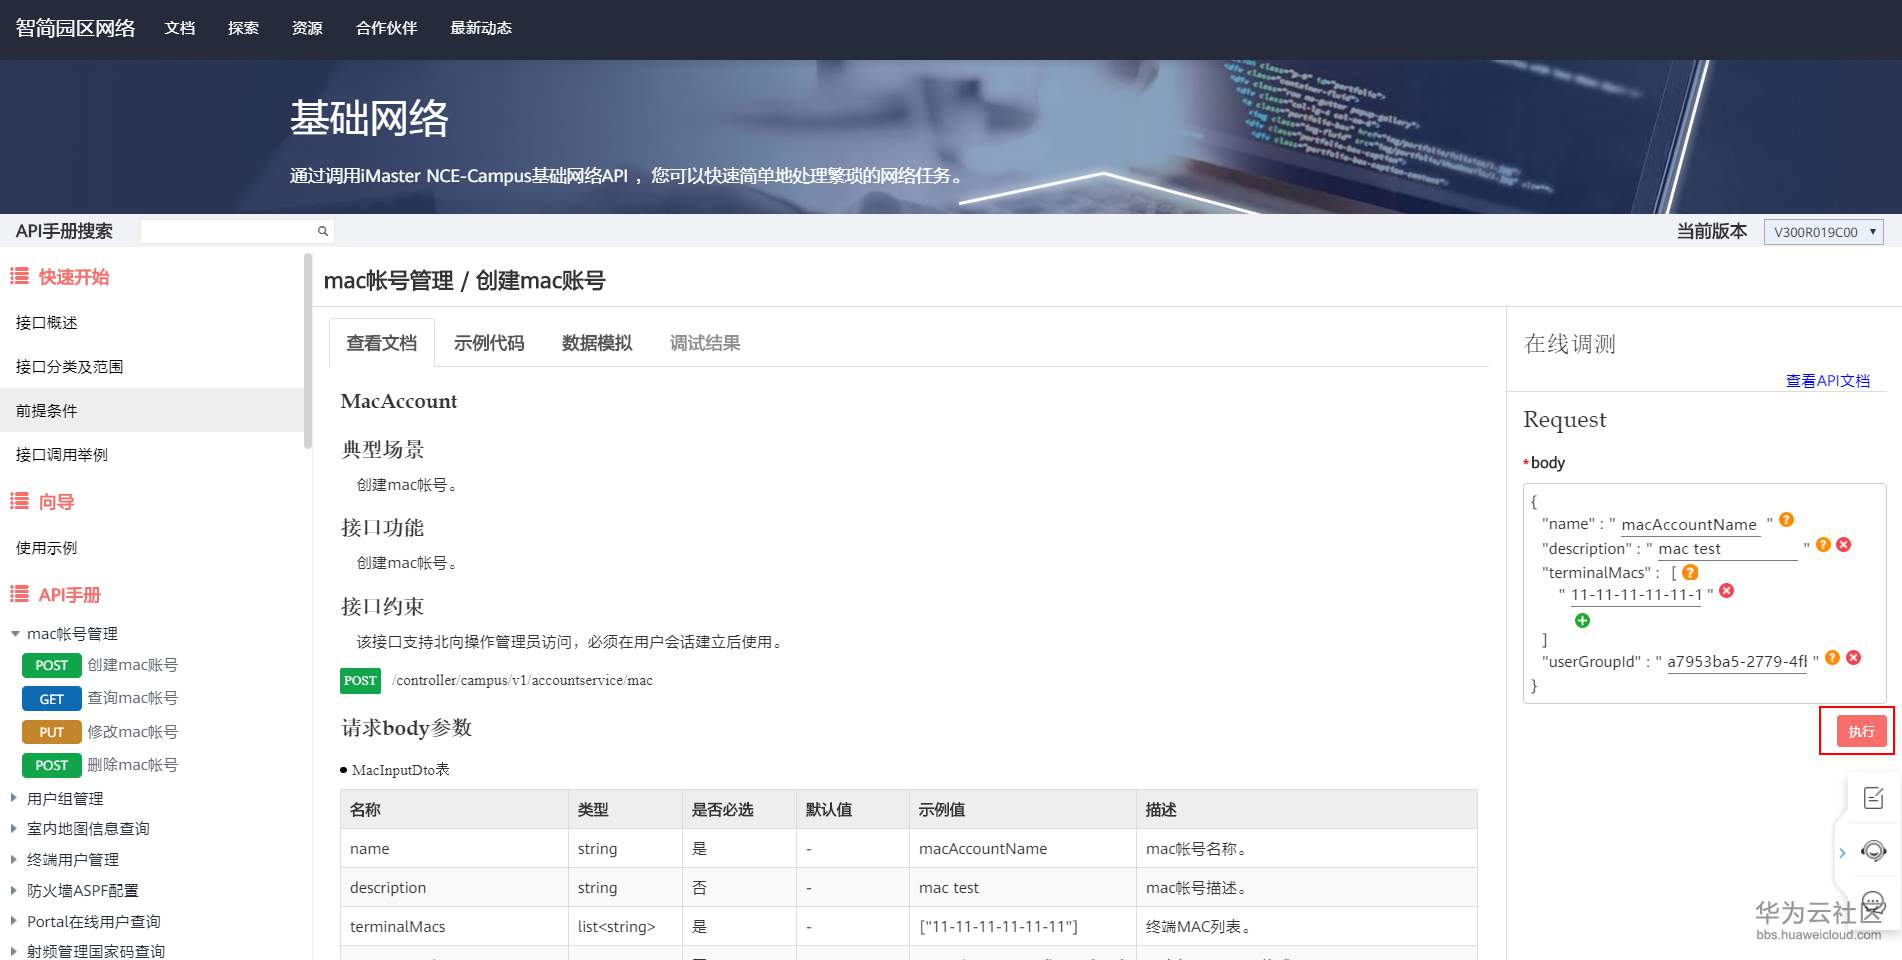Click the search magnifier icon in API手册搜索
The image size is (1902, 960).
(x=323, y=231)
